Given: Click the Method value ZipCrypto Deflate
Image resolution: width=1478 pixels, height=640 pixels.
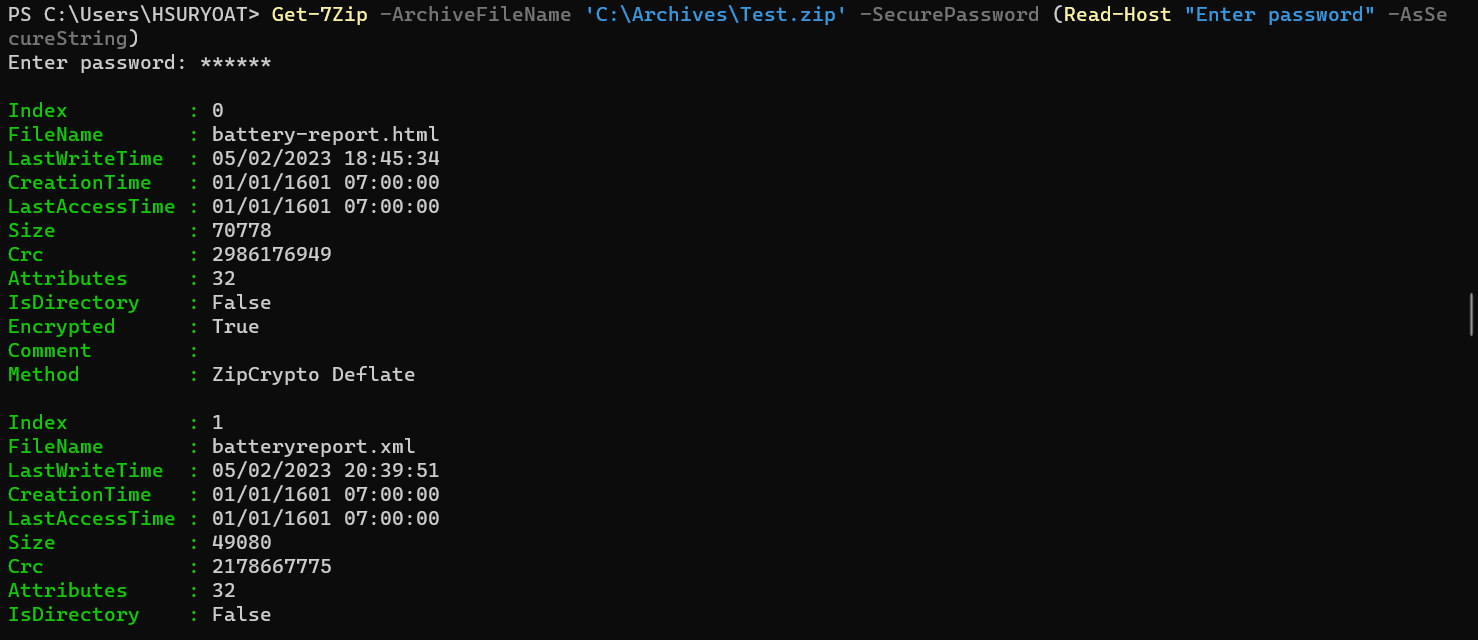Looking at the screenshot, I should coord(313,375).
